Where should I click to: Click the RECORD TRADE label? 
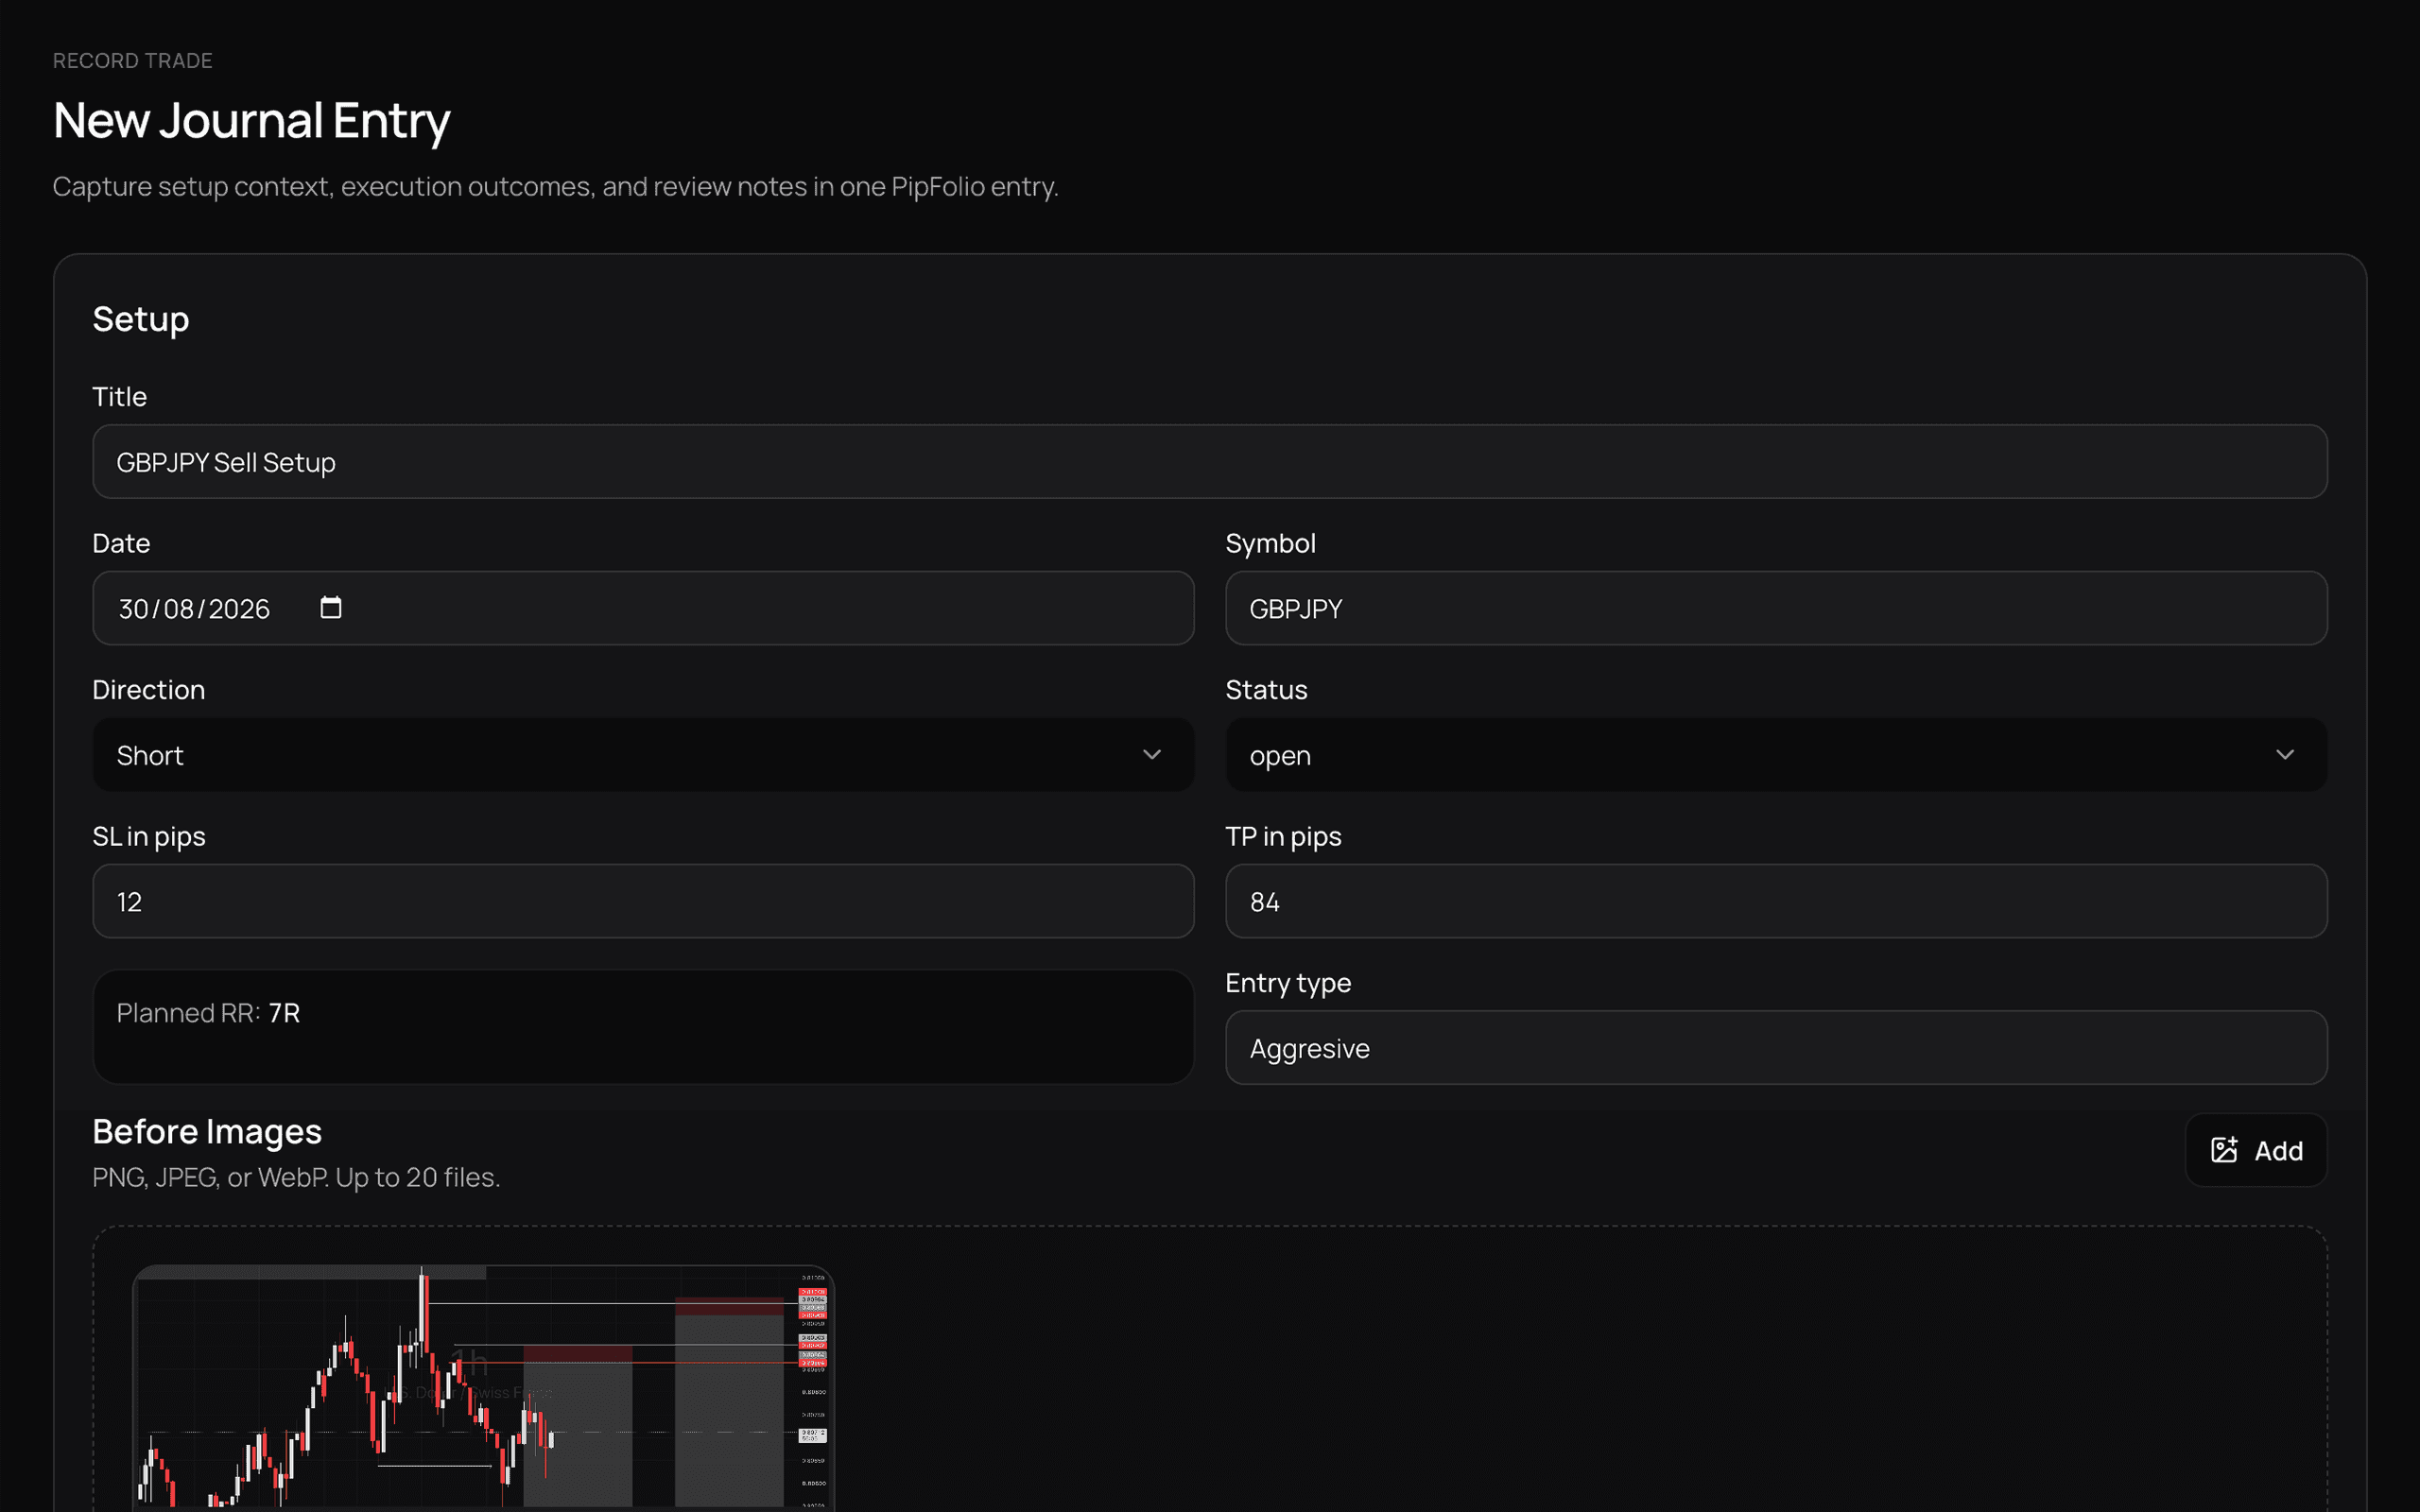tap(132, 61)
